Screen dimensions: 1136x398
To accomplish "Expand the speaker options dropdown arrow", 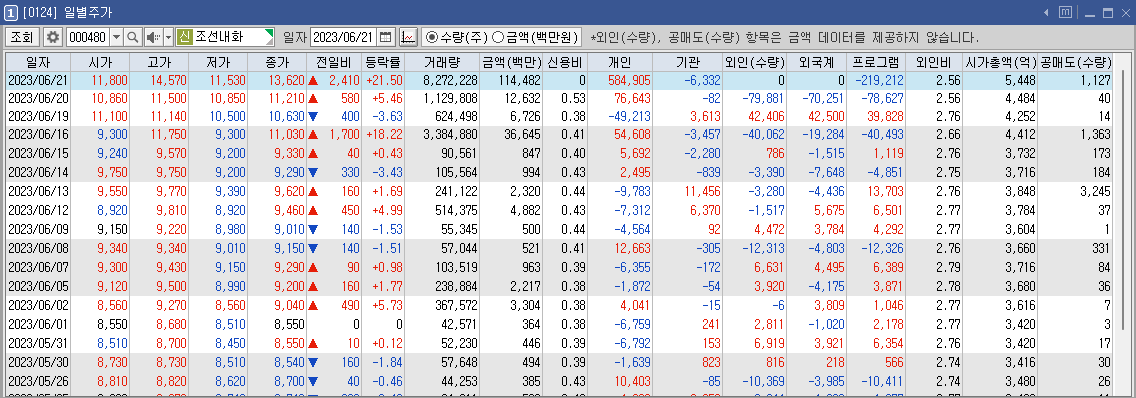I will pos(169,37).
